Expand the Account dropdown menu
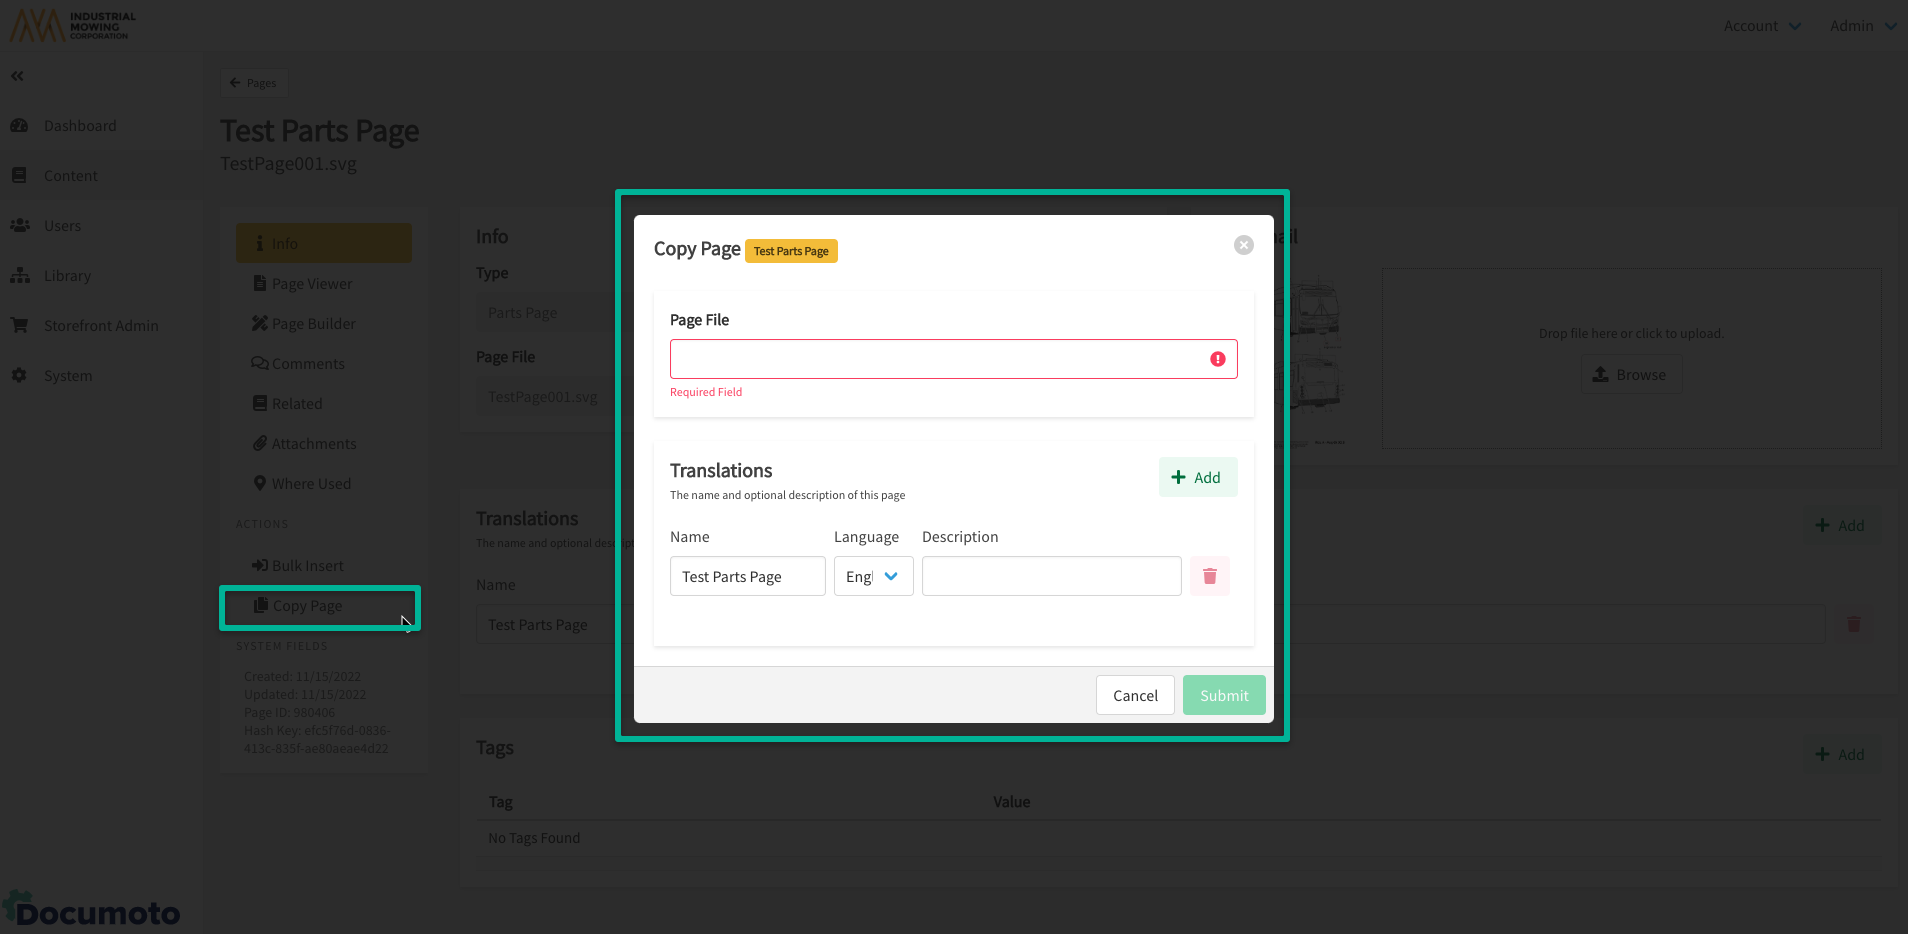 tap(1762, 26)
